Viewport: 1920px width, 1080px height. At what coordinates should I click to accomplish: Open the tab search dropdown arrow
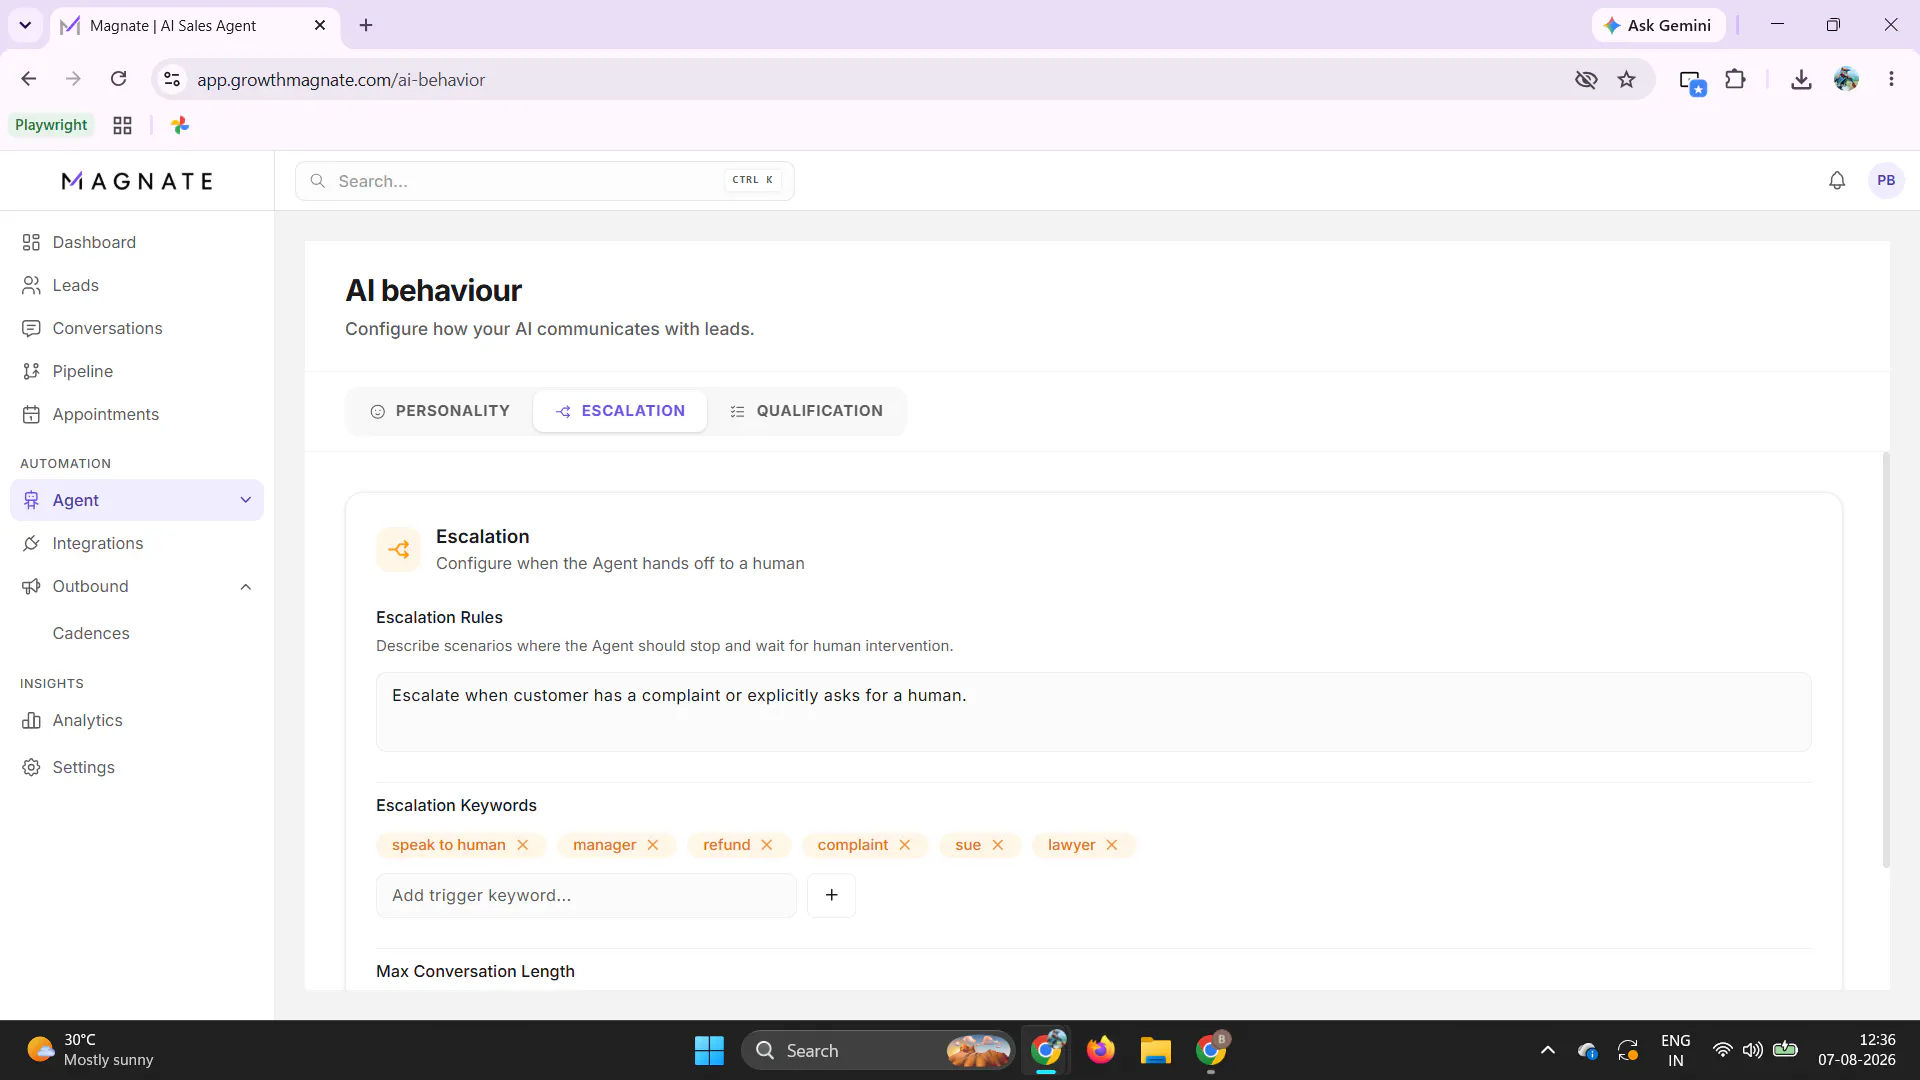pyautogui.click(x=25, y=25)
